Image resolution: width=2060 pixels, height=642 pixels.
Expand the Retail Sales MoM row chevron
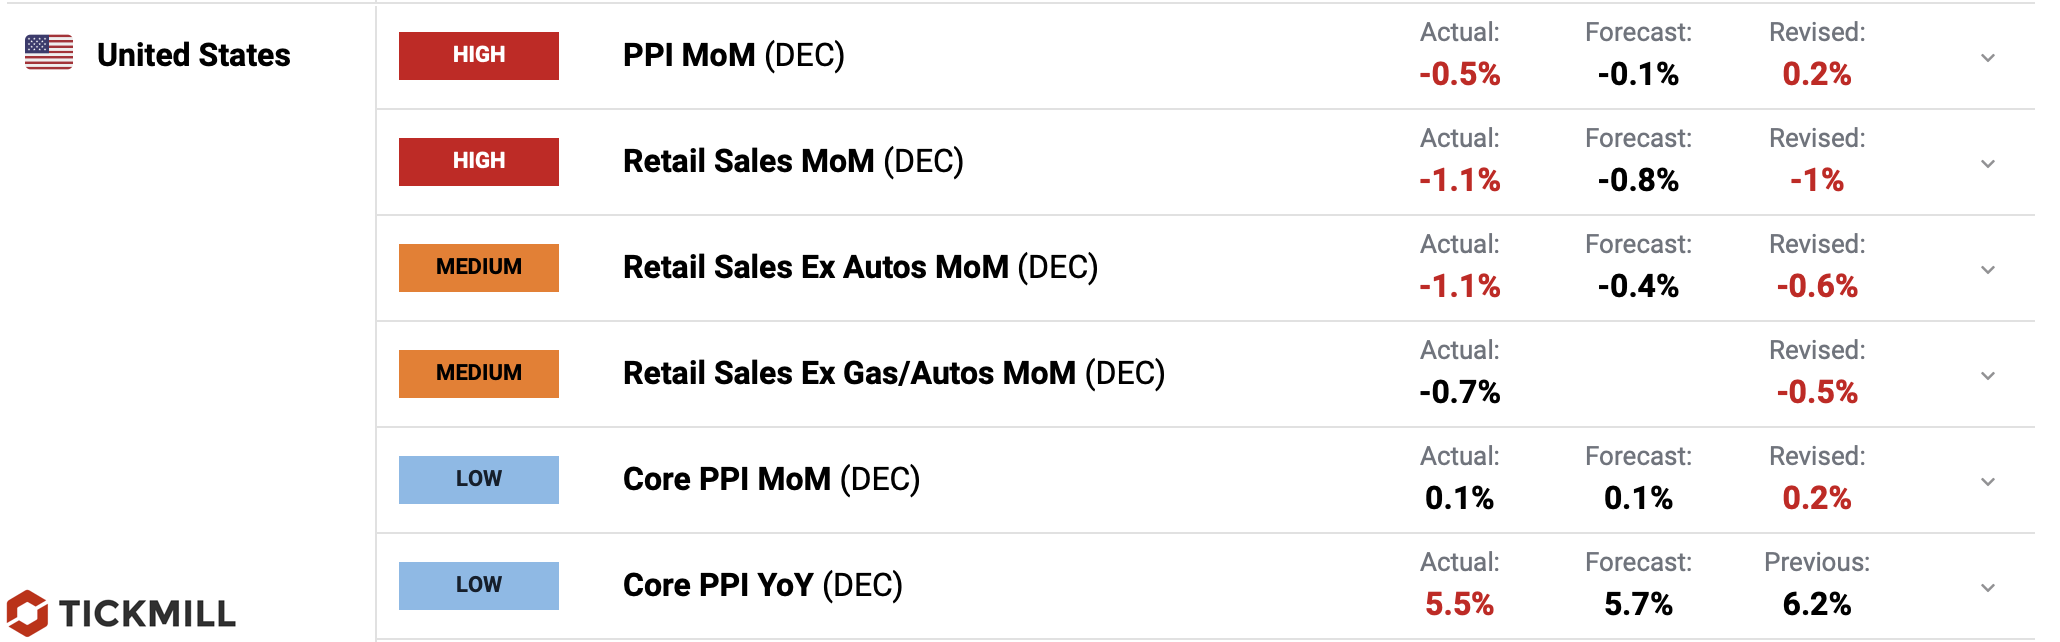pos(1988,164)
